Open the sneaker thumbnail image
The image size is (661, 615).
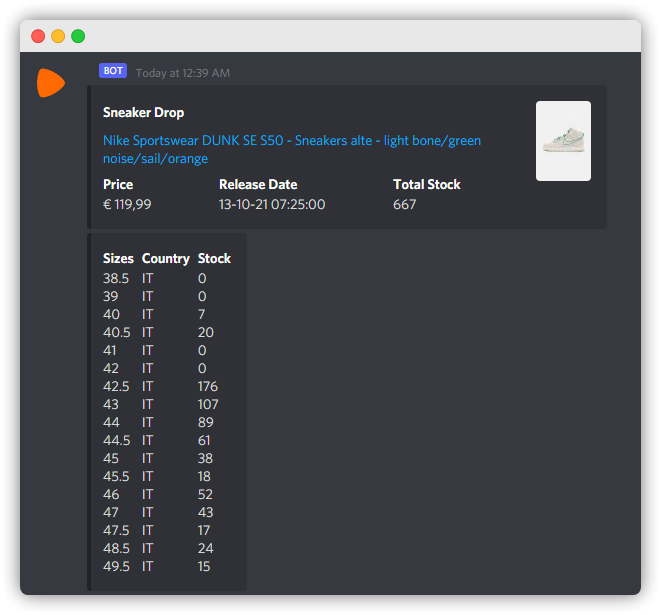click(x=563, y=141)
